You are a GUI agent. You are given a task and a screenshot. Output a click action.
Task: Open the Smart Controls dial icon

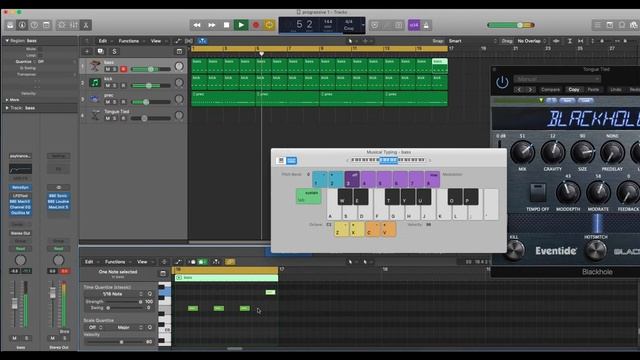(x=62, y=25)
